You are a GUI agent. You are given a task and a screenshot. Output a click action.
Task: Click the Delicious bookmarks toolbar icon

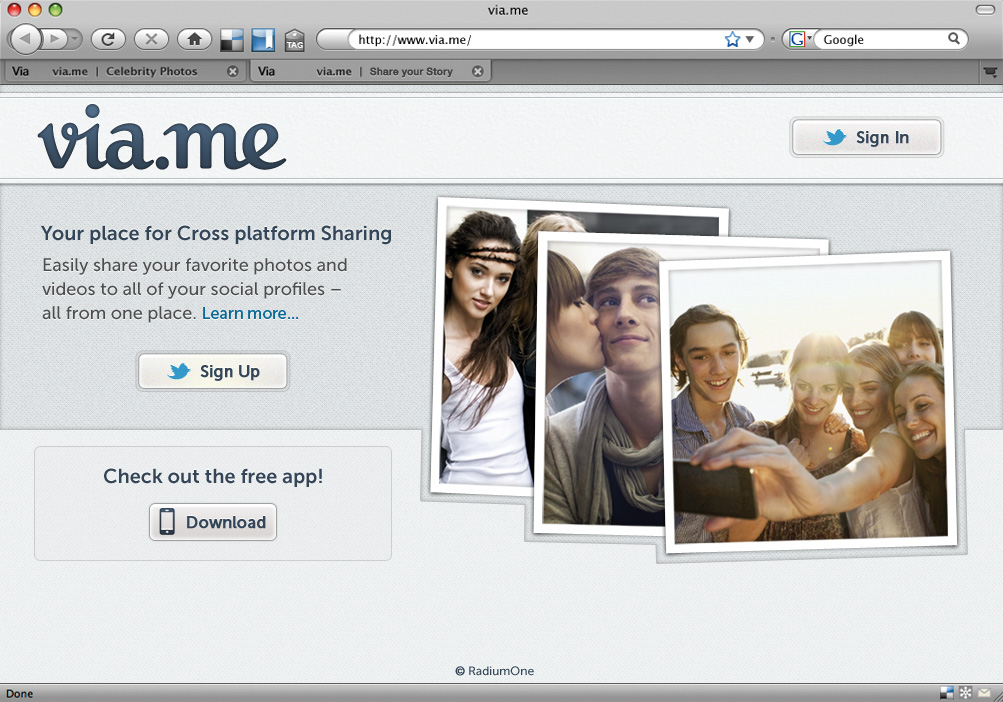[x=231, y=40]
